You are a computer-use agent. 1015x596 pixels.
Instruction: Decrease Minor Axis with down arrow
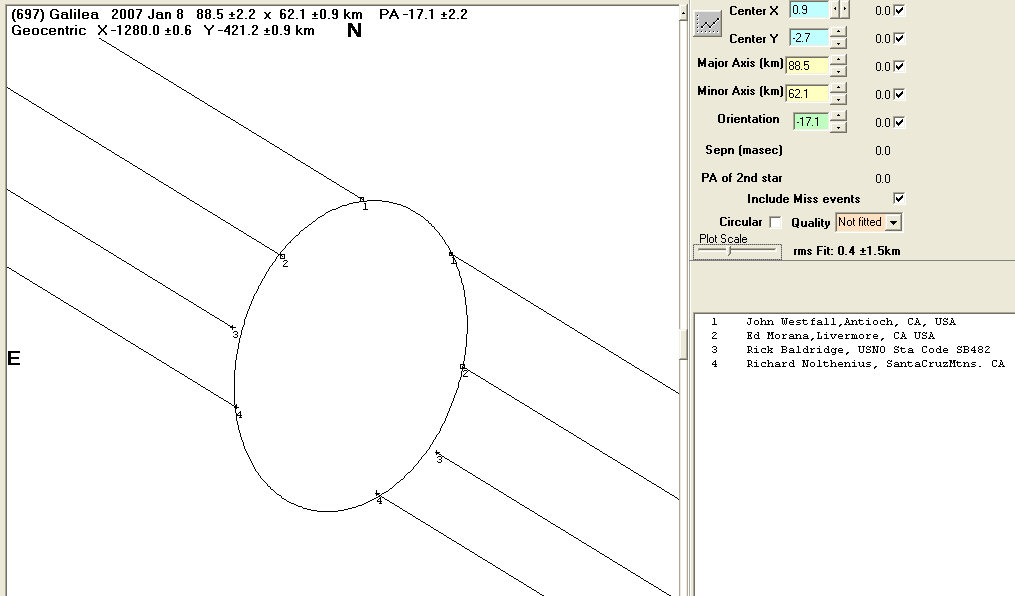(838, 99)
